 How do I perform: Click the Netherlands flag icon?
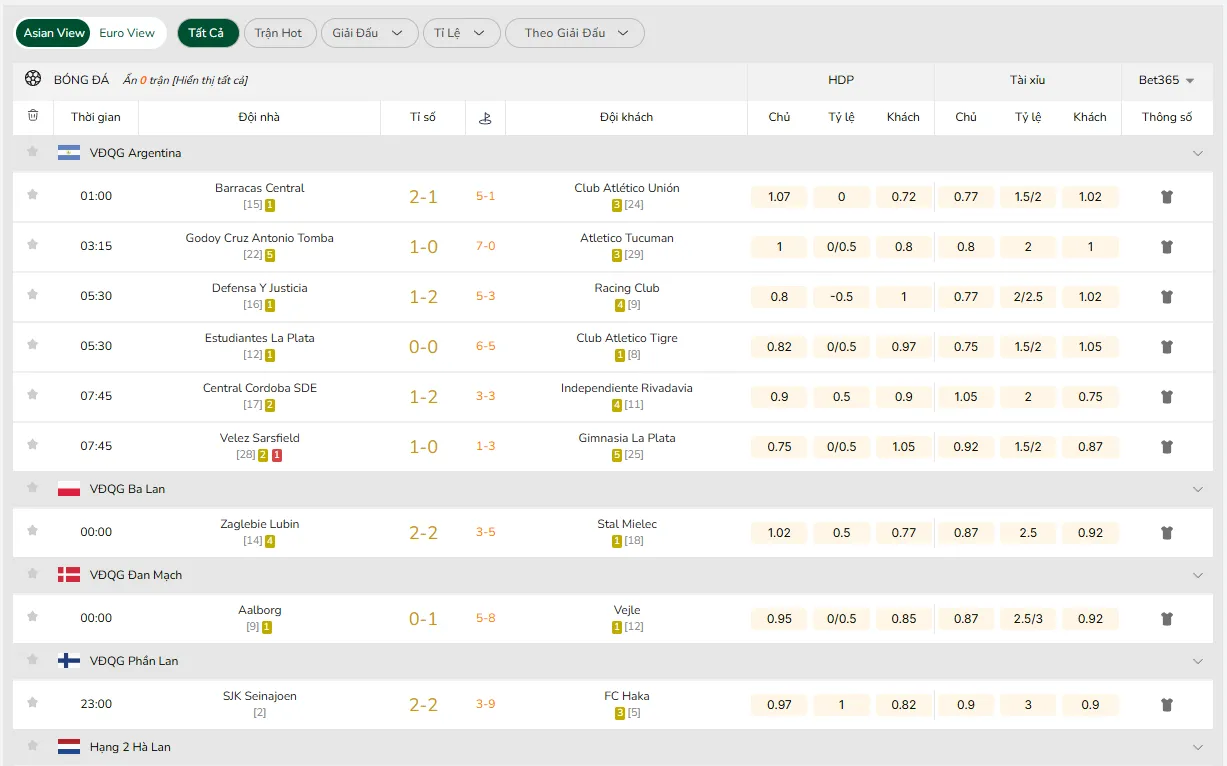(x=69, y=747)
